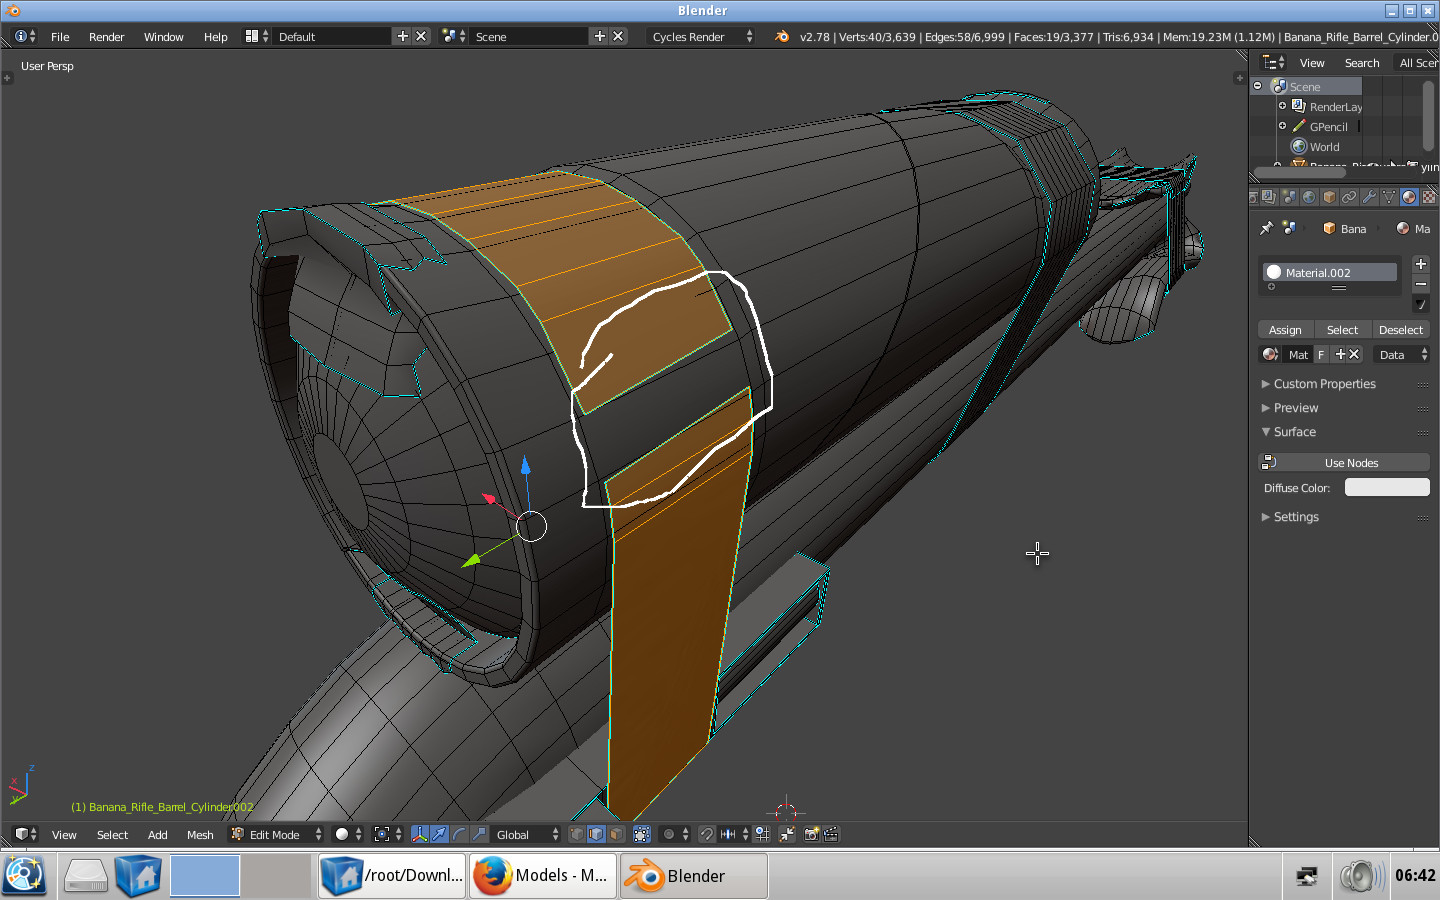The width and height of the screenshot is (1440, 900).
Task: Click the Assign material button
Action: point(1285,330)
